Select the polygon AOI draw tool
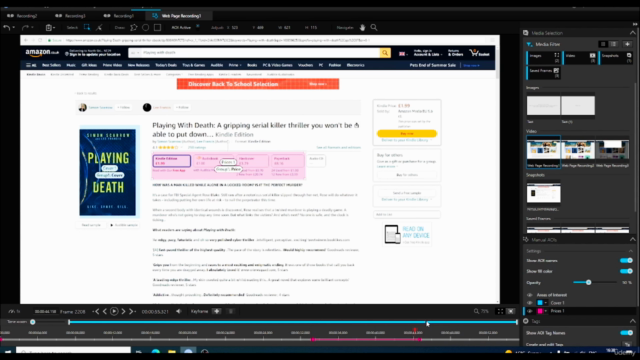Viewport: 640px width, 360px height. [x=133, y=28]
